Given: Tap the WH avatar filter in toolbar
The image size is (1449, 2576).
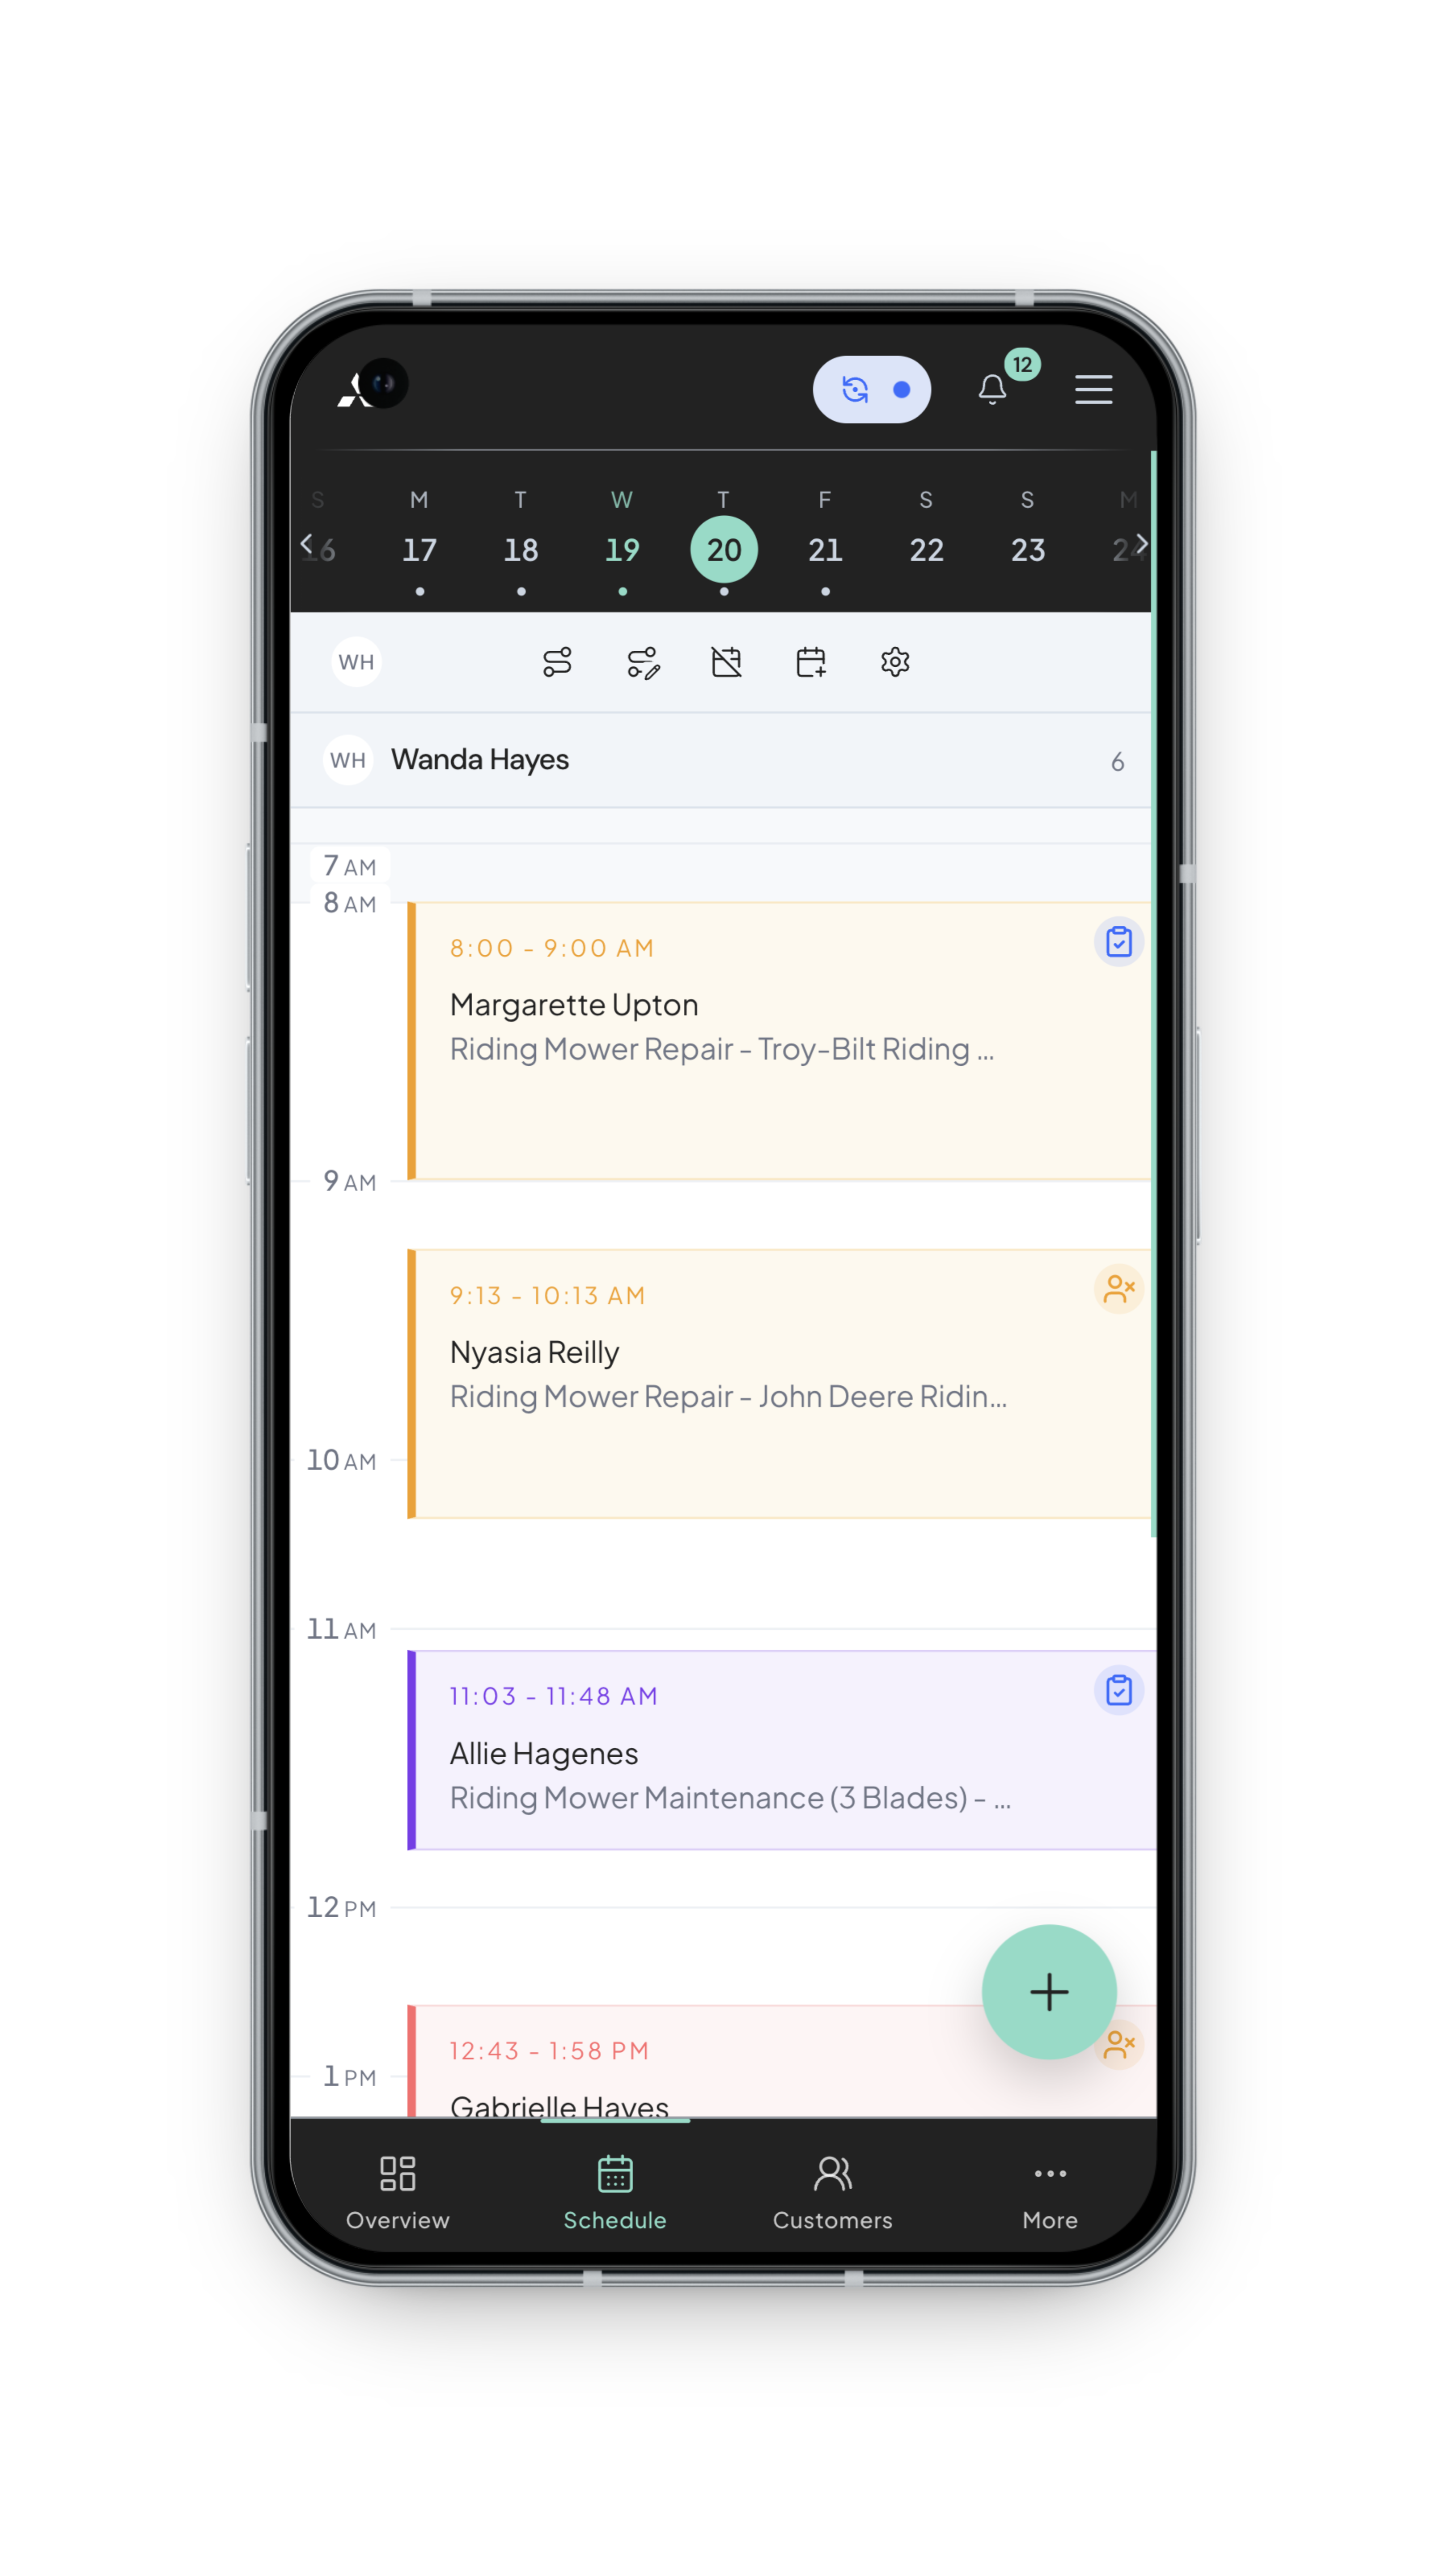Looking at the screenshot, I should pos(356,662).
